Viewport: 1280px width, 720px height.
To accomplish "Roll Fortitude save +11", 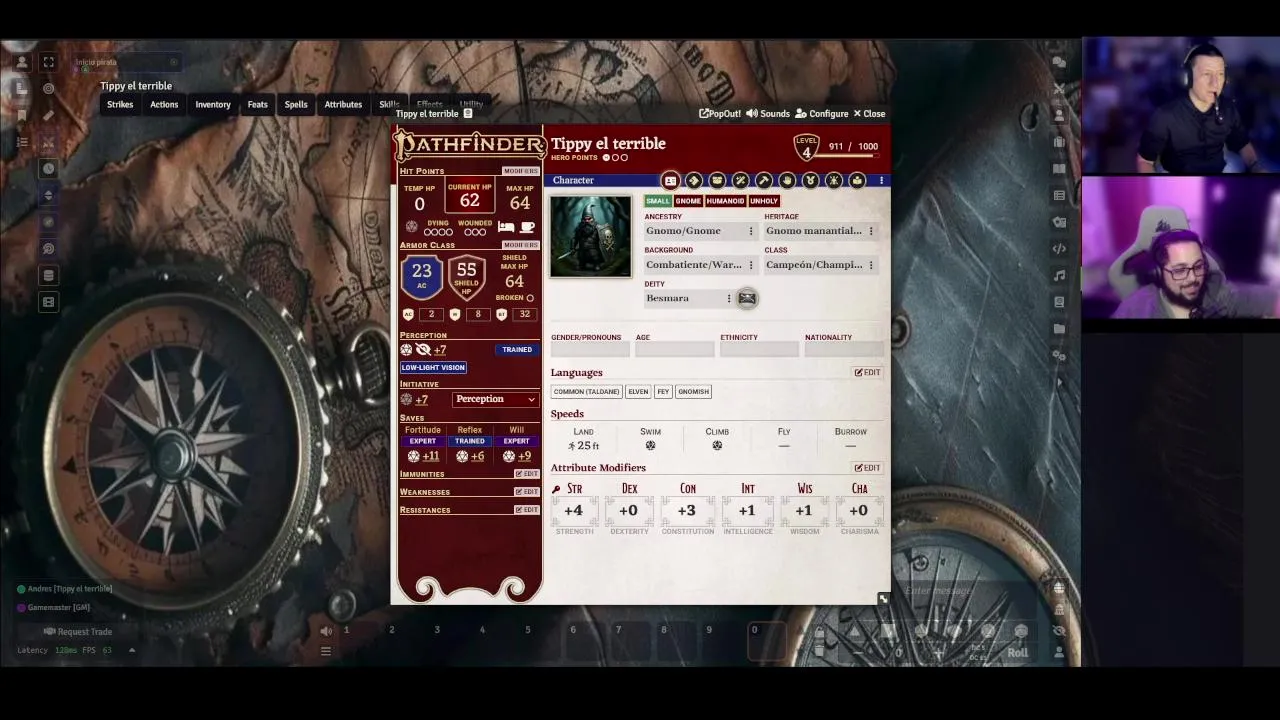I will (423, 456).
